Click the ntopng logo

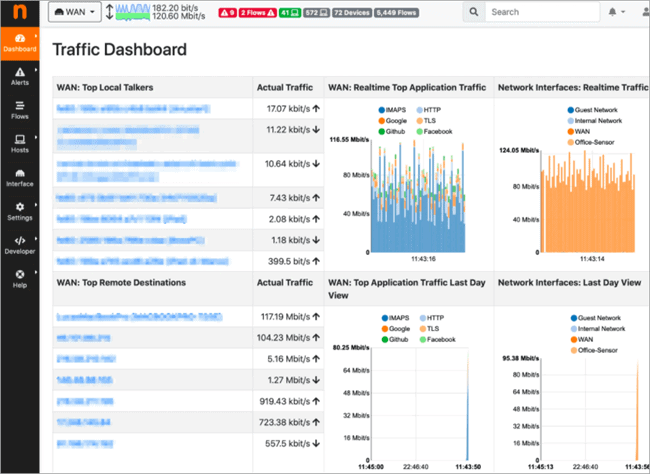pos(19,12)
